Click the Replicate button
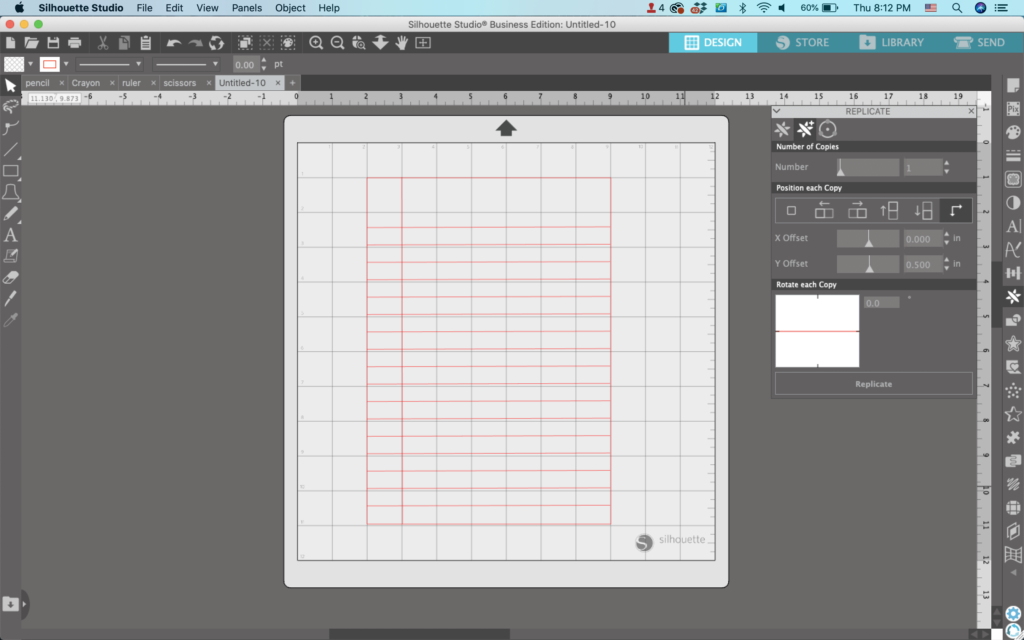The height and width of the screenshot is (640, 1024). (x=874, y=384)
